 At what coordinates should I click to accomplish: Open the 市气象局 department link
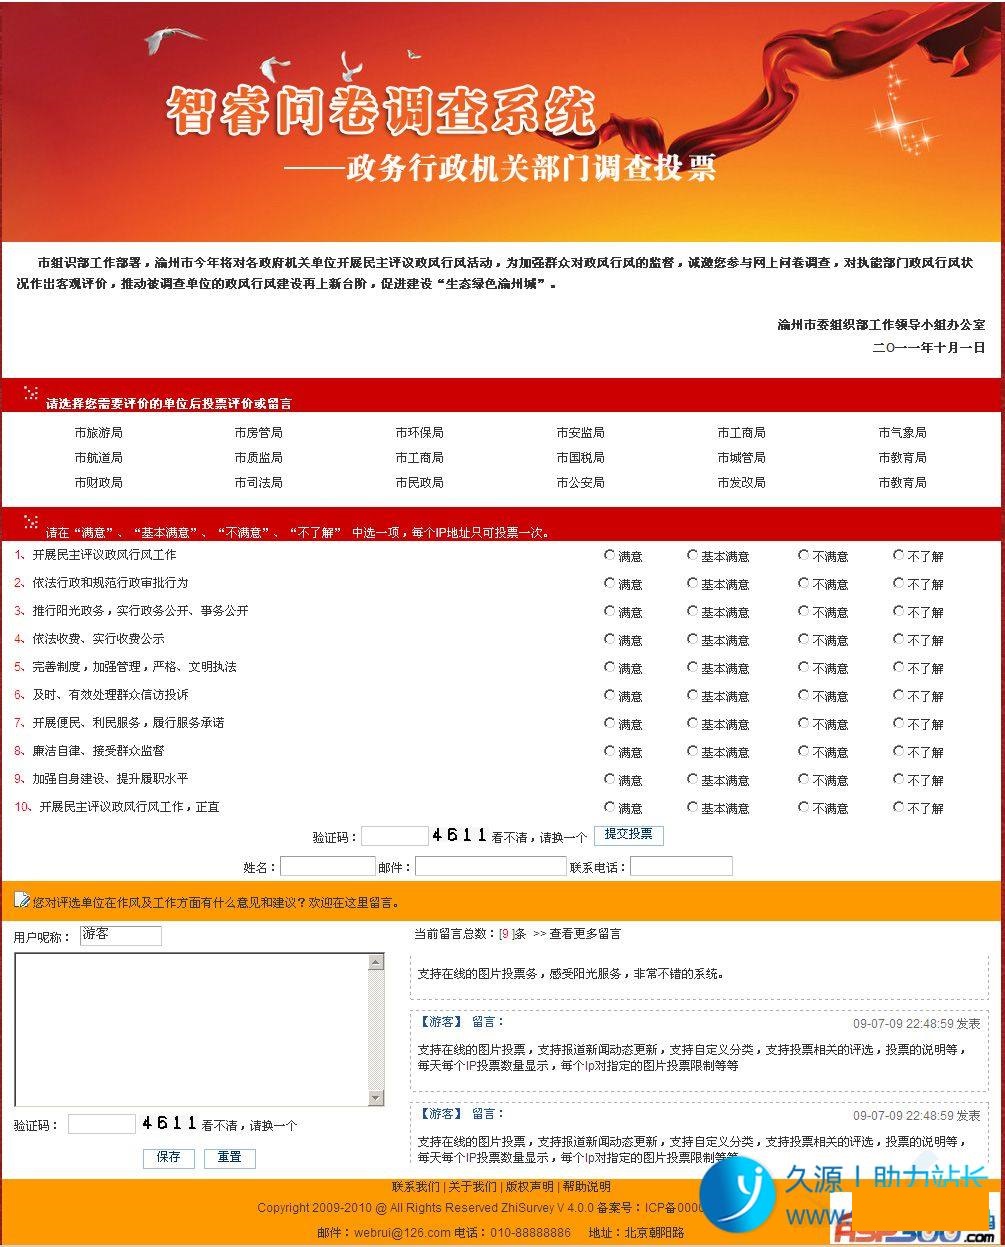(902, 433)
